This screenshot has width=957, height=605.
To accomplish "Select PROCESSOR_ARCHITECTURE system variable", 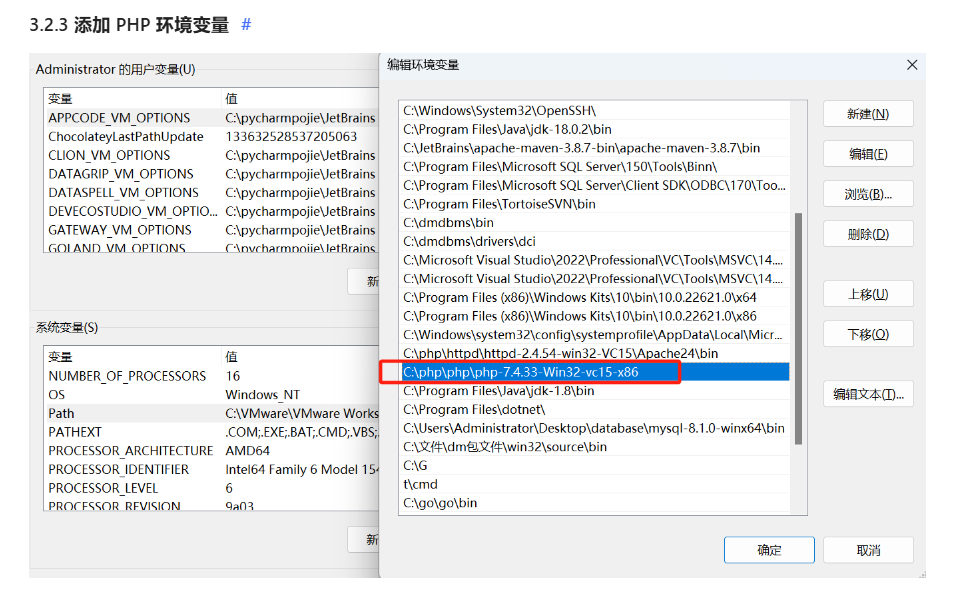I will [x=211, y=451].
